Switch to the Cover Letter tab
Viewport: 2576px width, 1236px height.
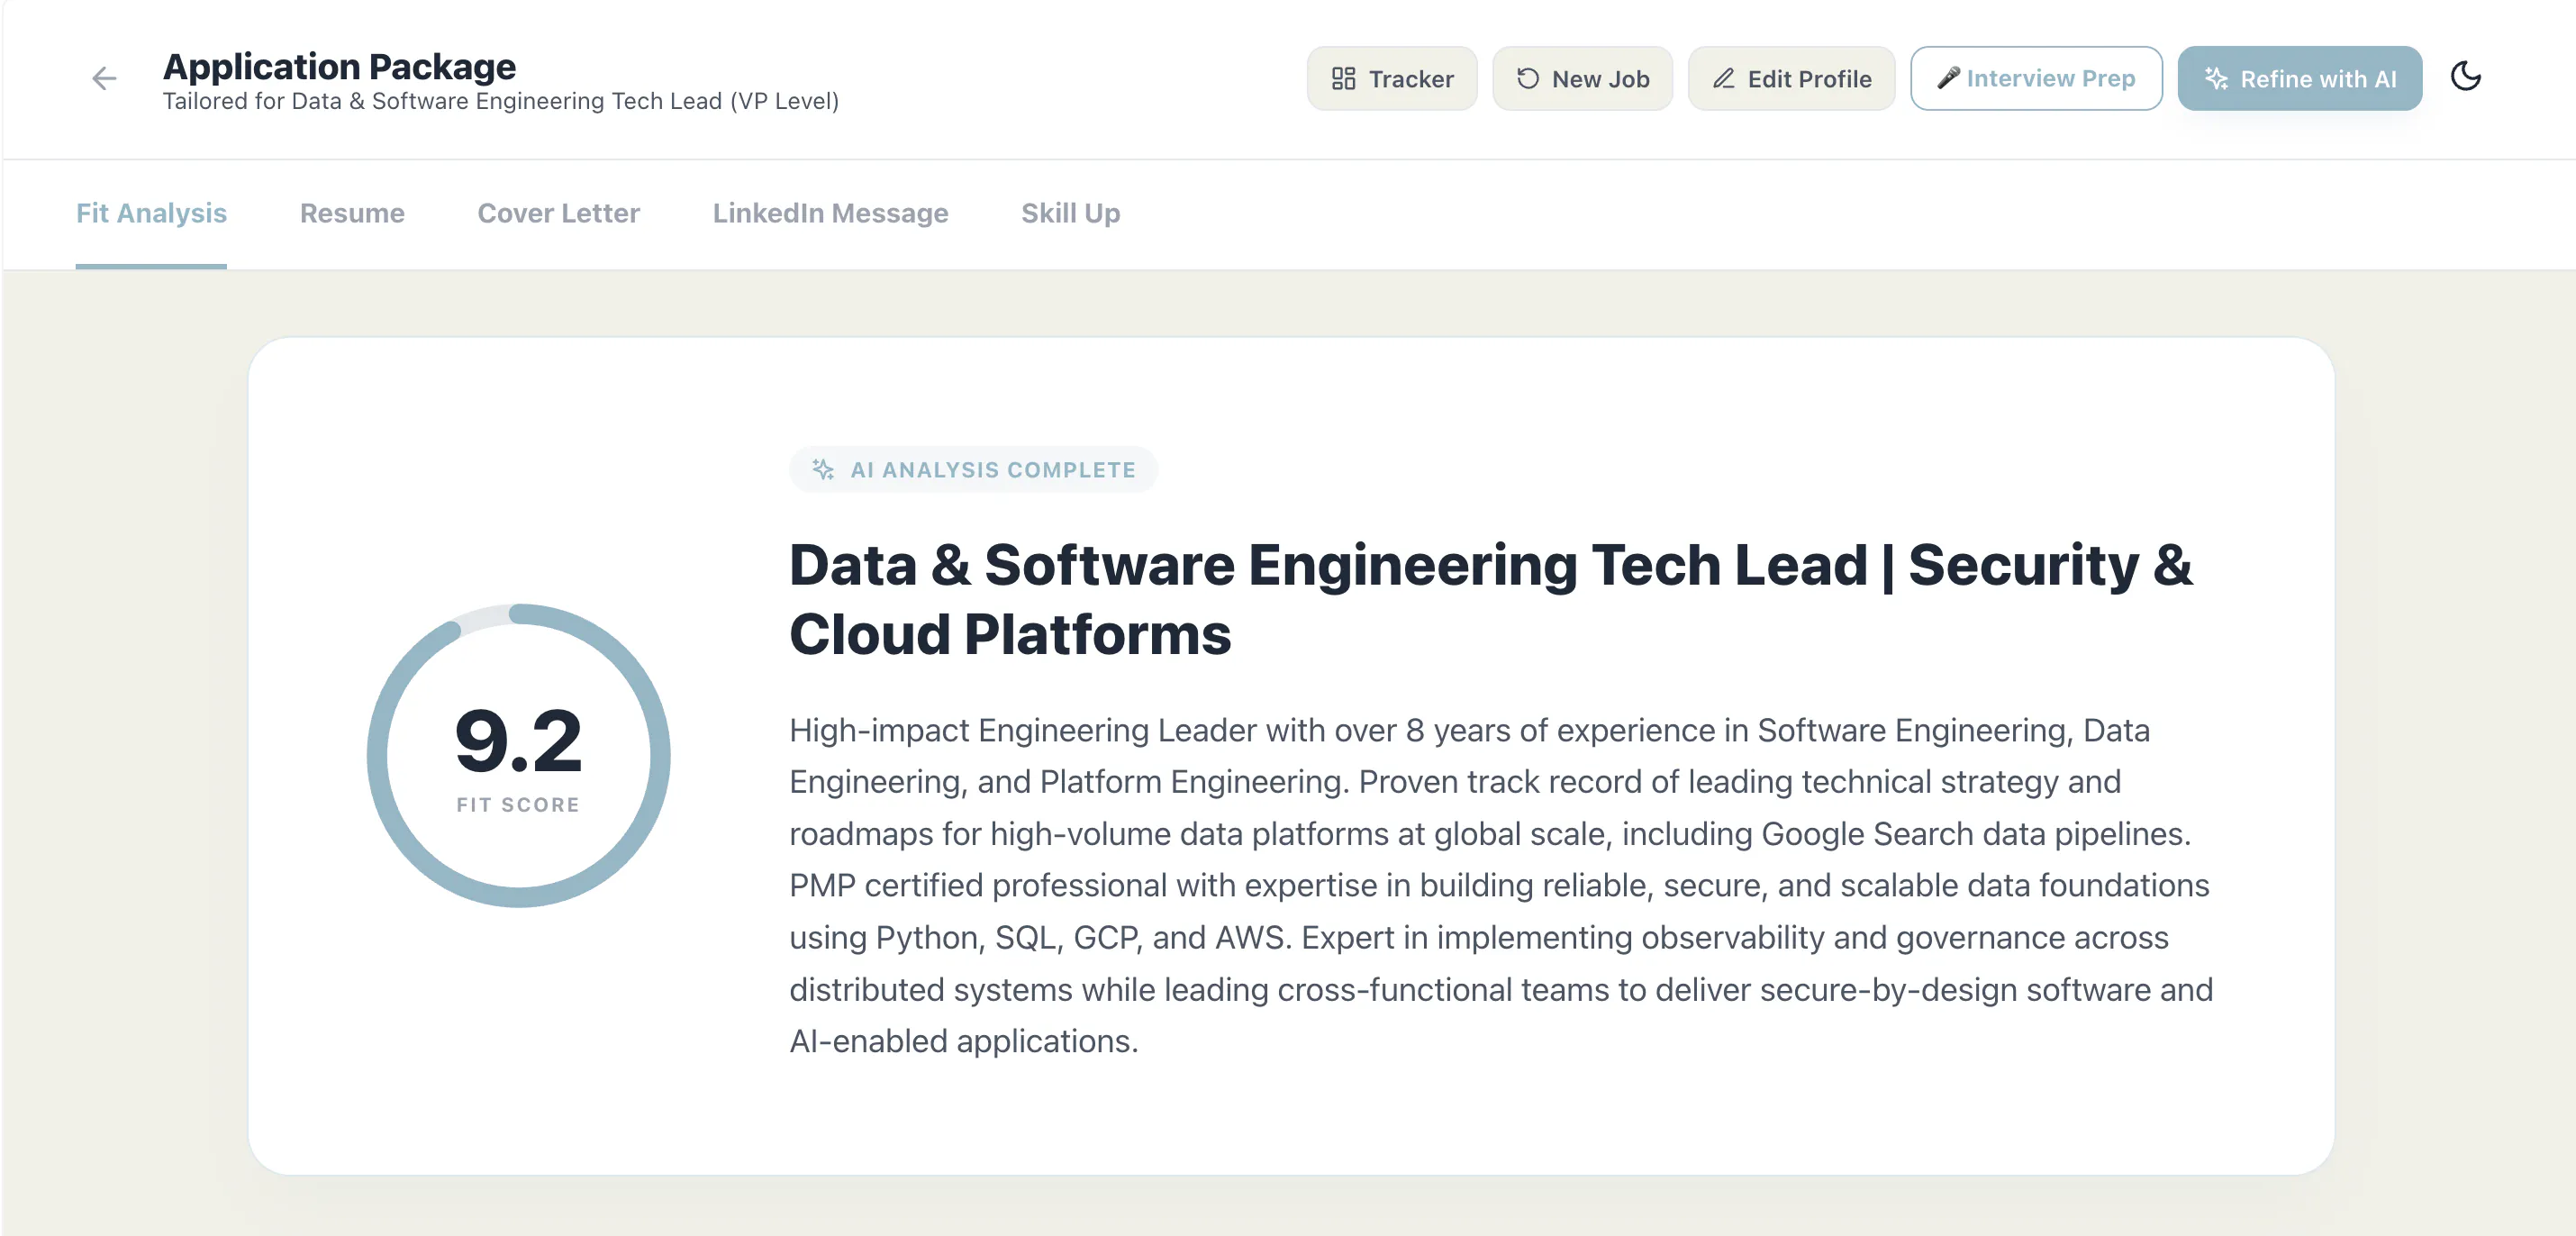(x=558, y=213)
